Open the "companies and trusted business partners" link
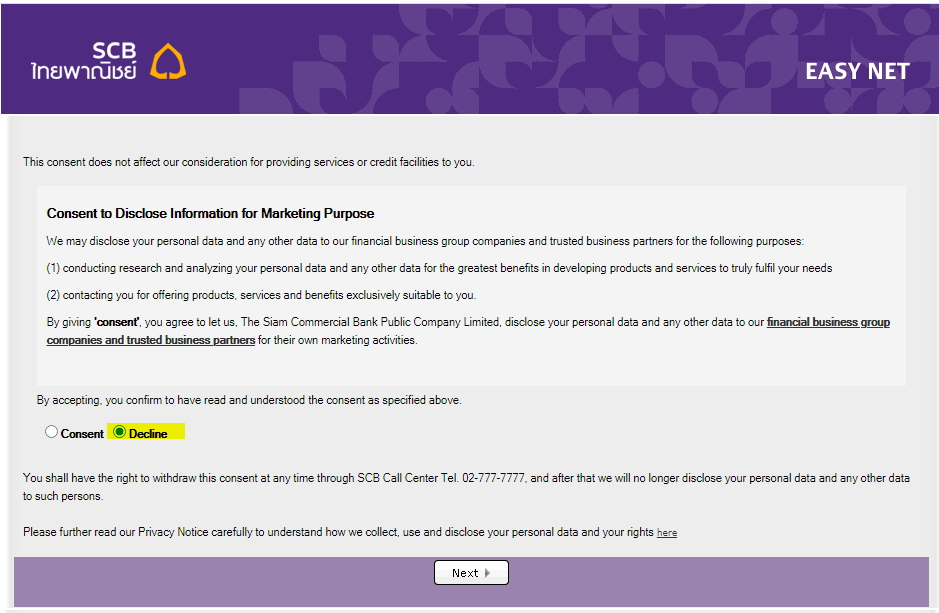Screen dimensions: 939x613 (x=151, y=340)
